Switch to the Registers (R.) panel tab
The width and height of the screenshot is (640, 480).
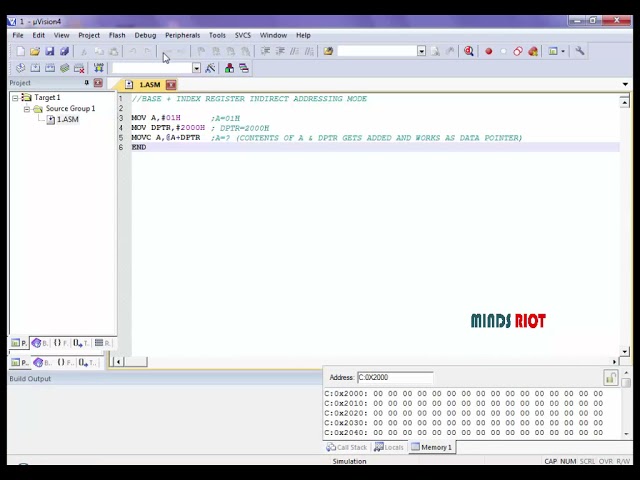pyautogui.click(x=102, y=343)
